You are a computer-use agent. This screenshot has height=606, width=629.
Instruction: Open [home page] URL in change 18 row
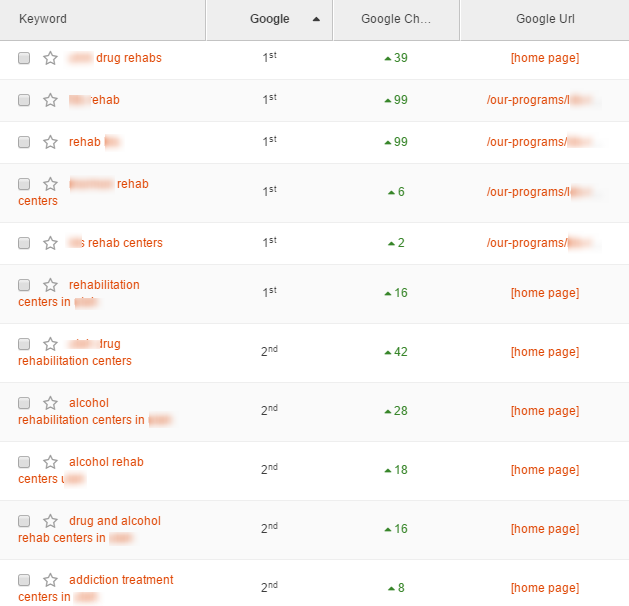(x=545, y=470)
